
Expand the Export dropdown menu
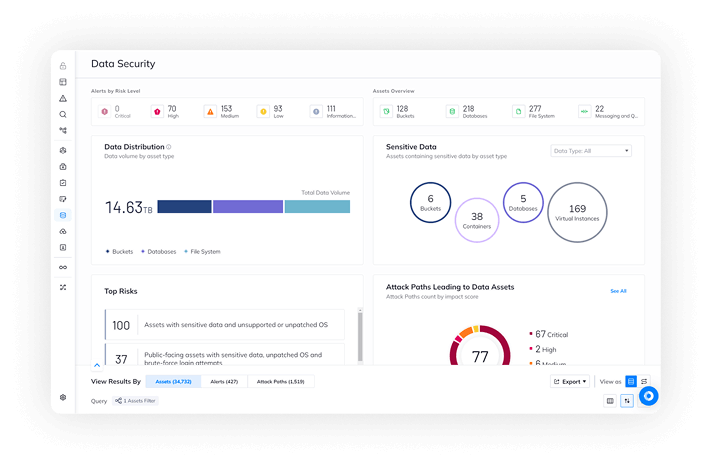tap(570, 381)
